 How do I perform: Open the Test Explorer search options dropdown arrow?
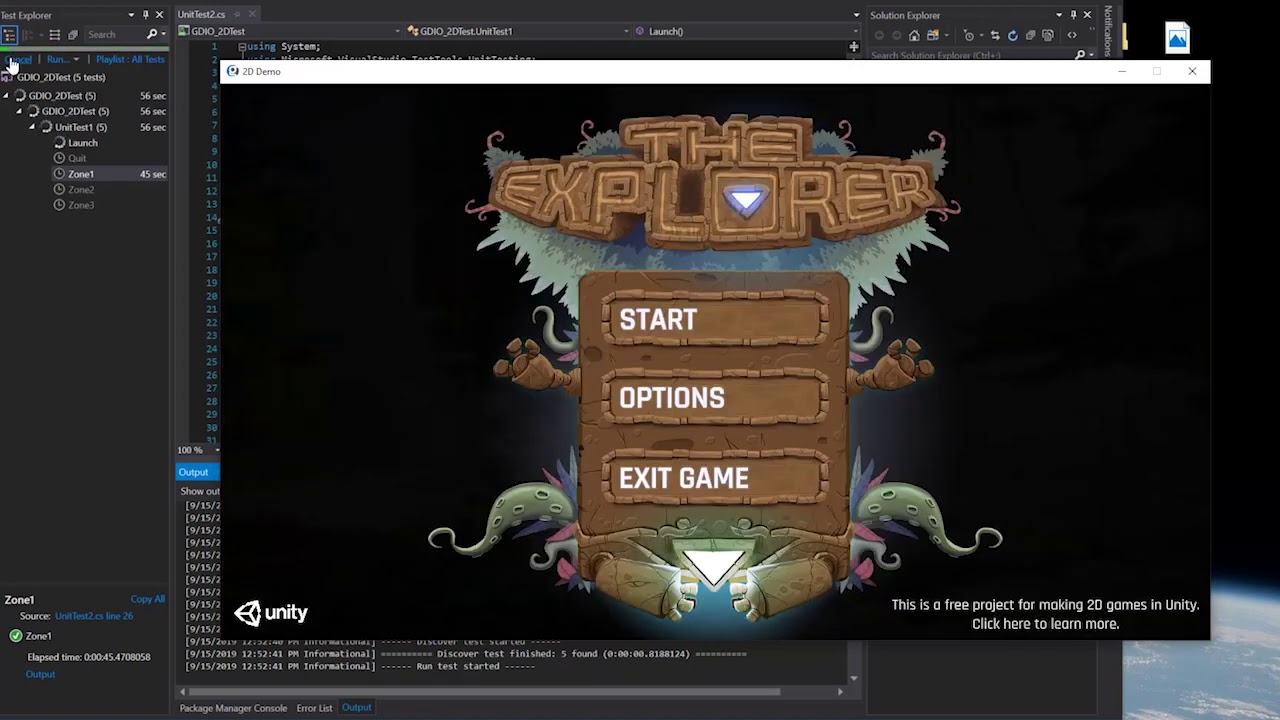click(x=163, y=35)
